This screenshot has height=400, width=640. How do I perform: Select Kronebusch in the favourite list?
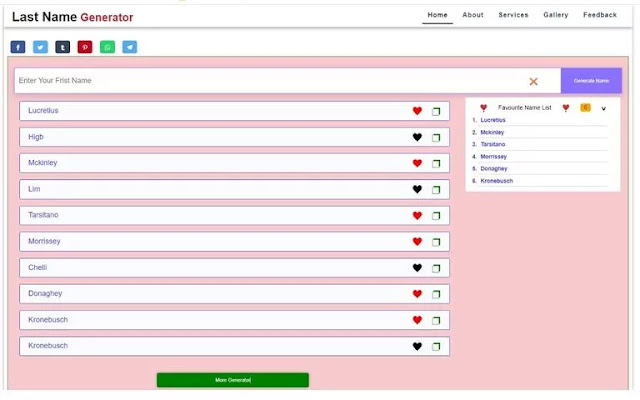point(496,180)
